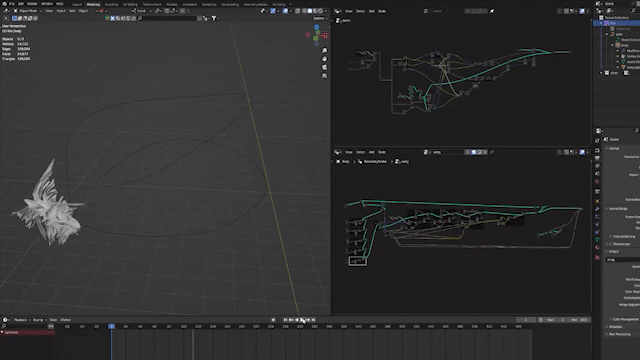Select solid viewport shading mode

[309, 11]
